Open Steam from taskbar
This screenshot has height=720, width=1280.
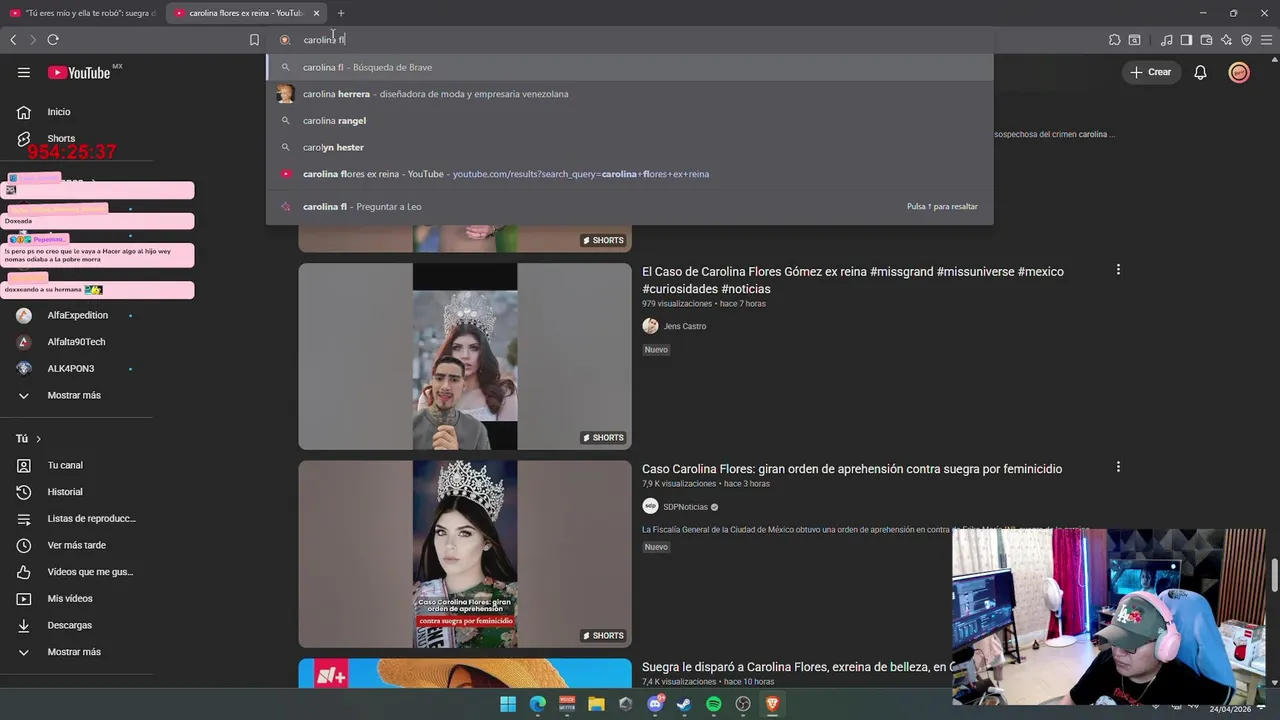(x=684, y=704)
